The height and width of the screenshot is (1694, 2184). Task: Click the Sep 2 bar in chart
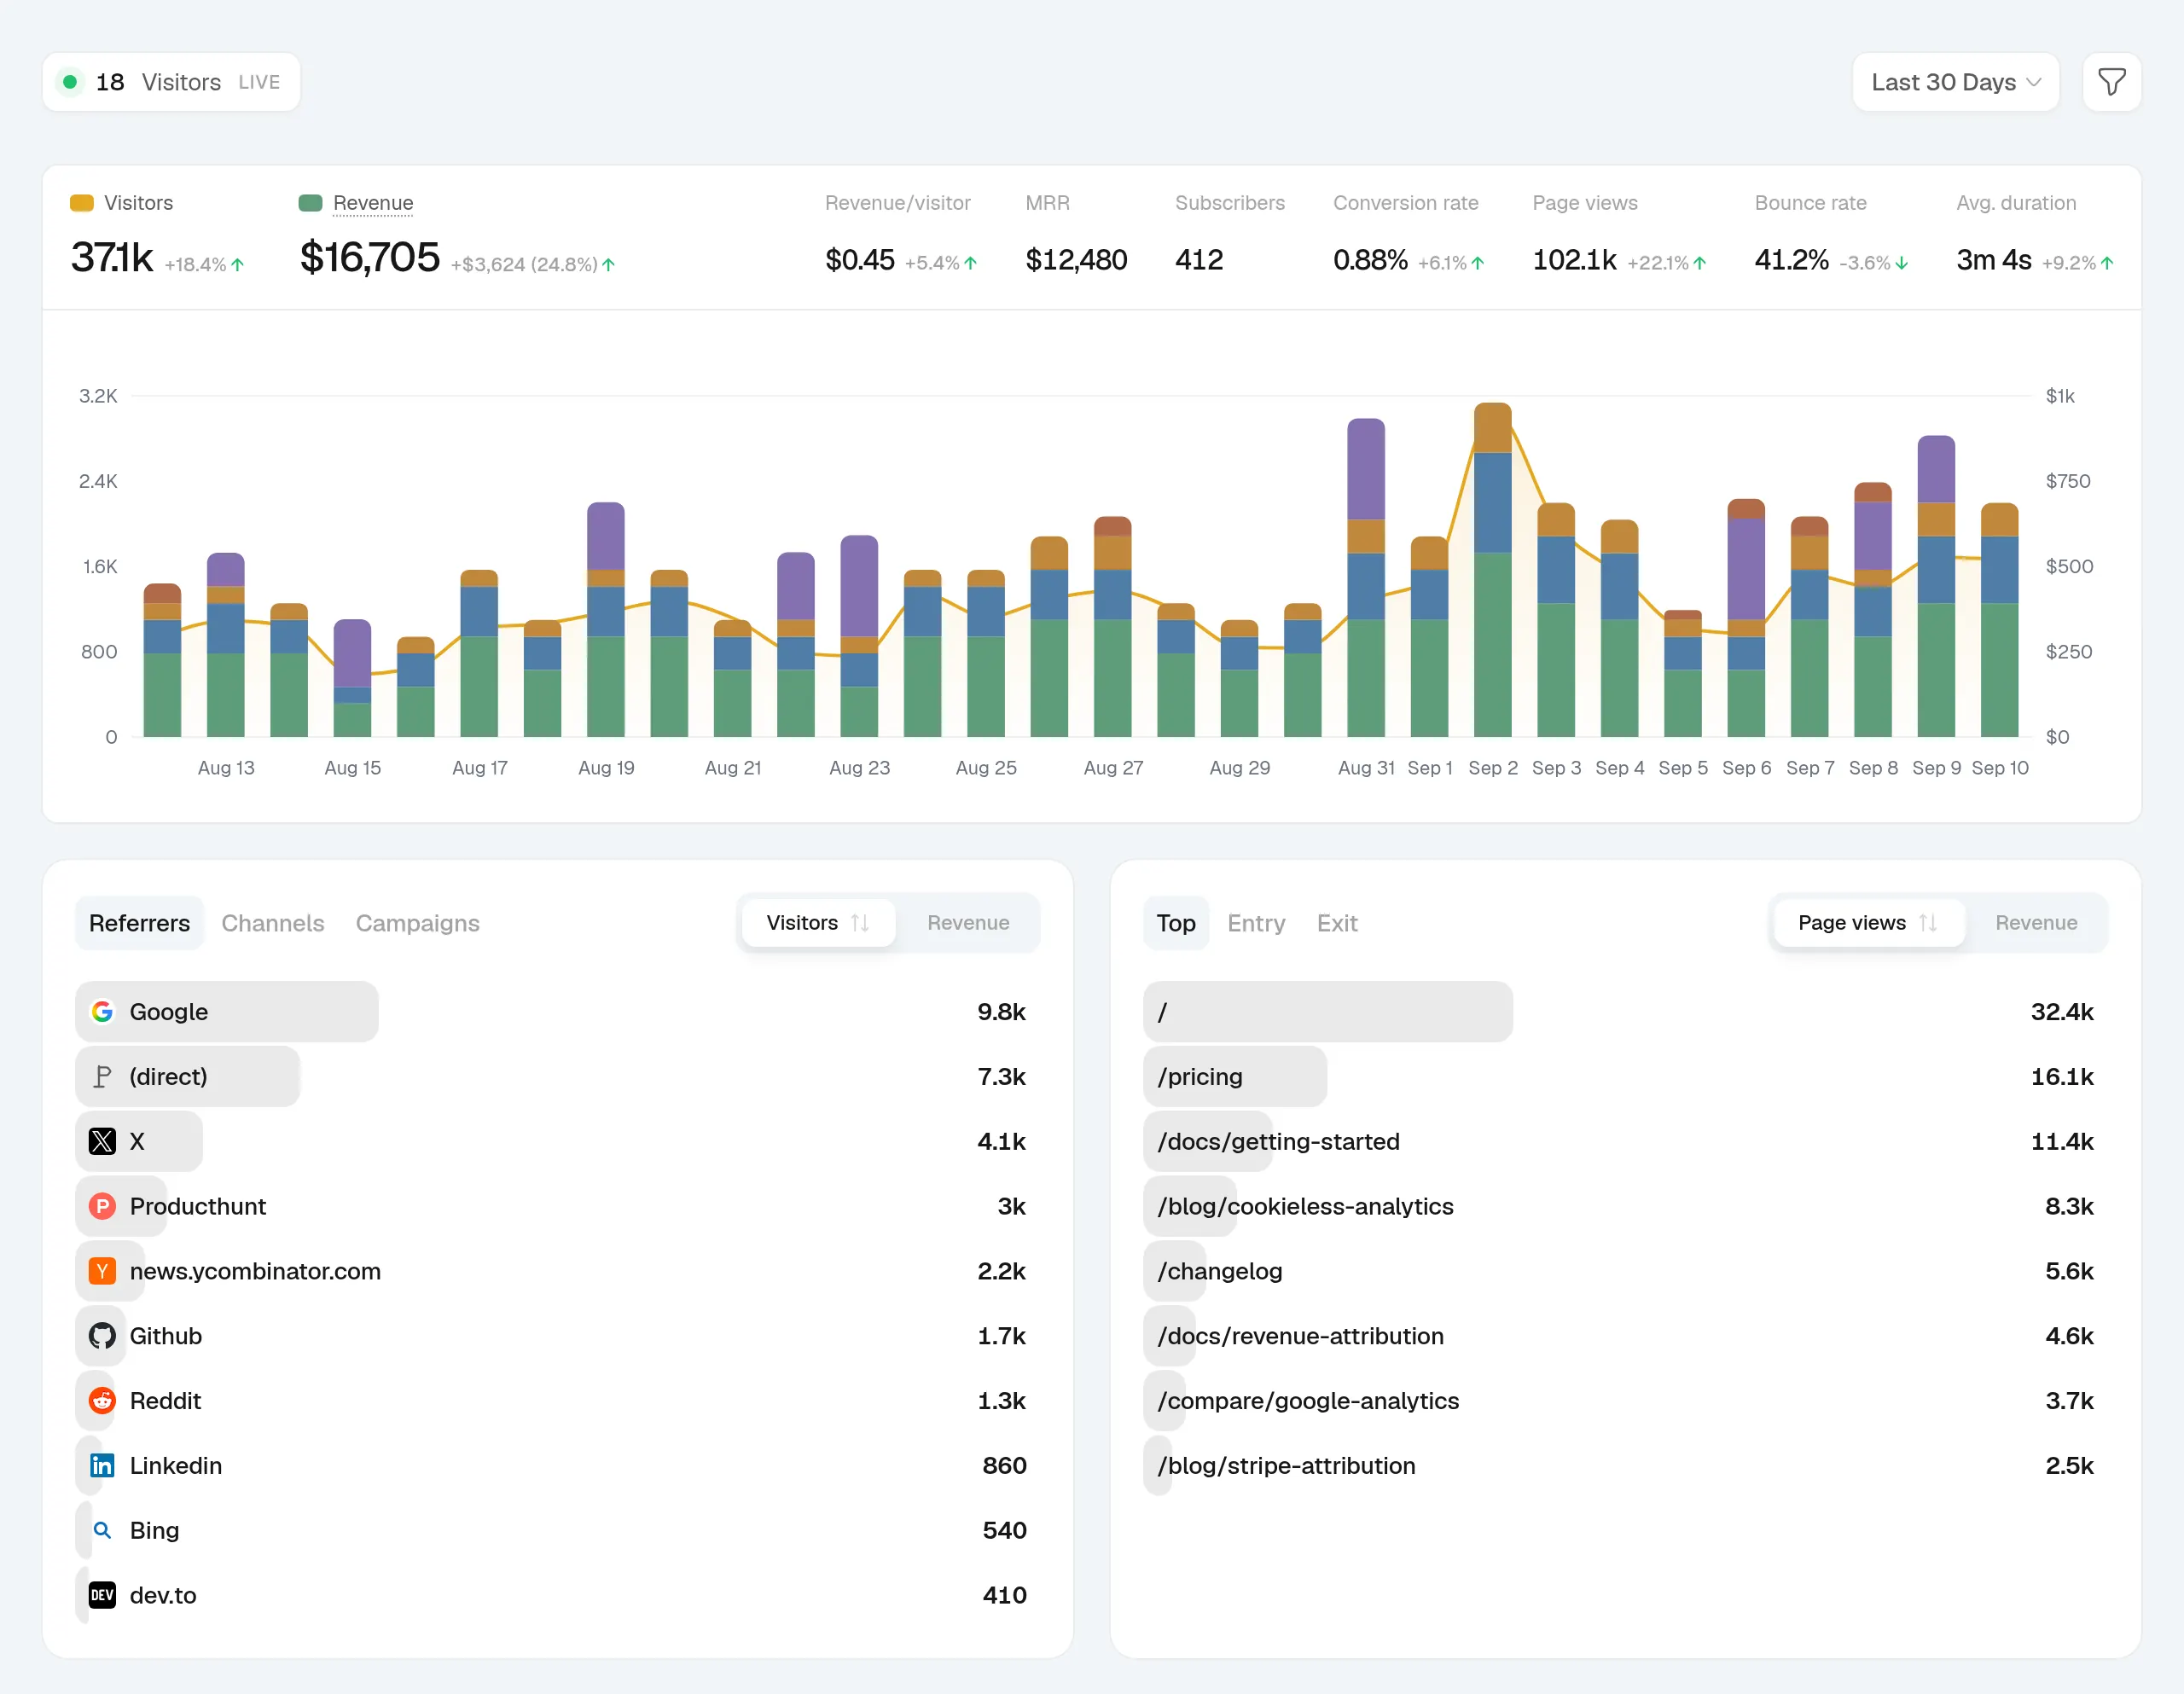[1492, 570]
